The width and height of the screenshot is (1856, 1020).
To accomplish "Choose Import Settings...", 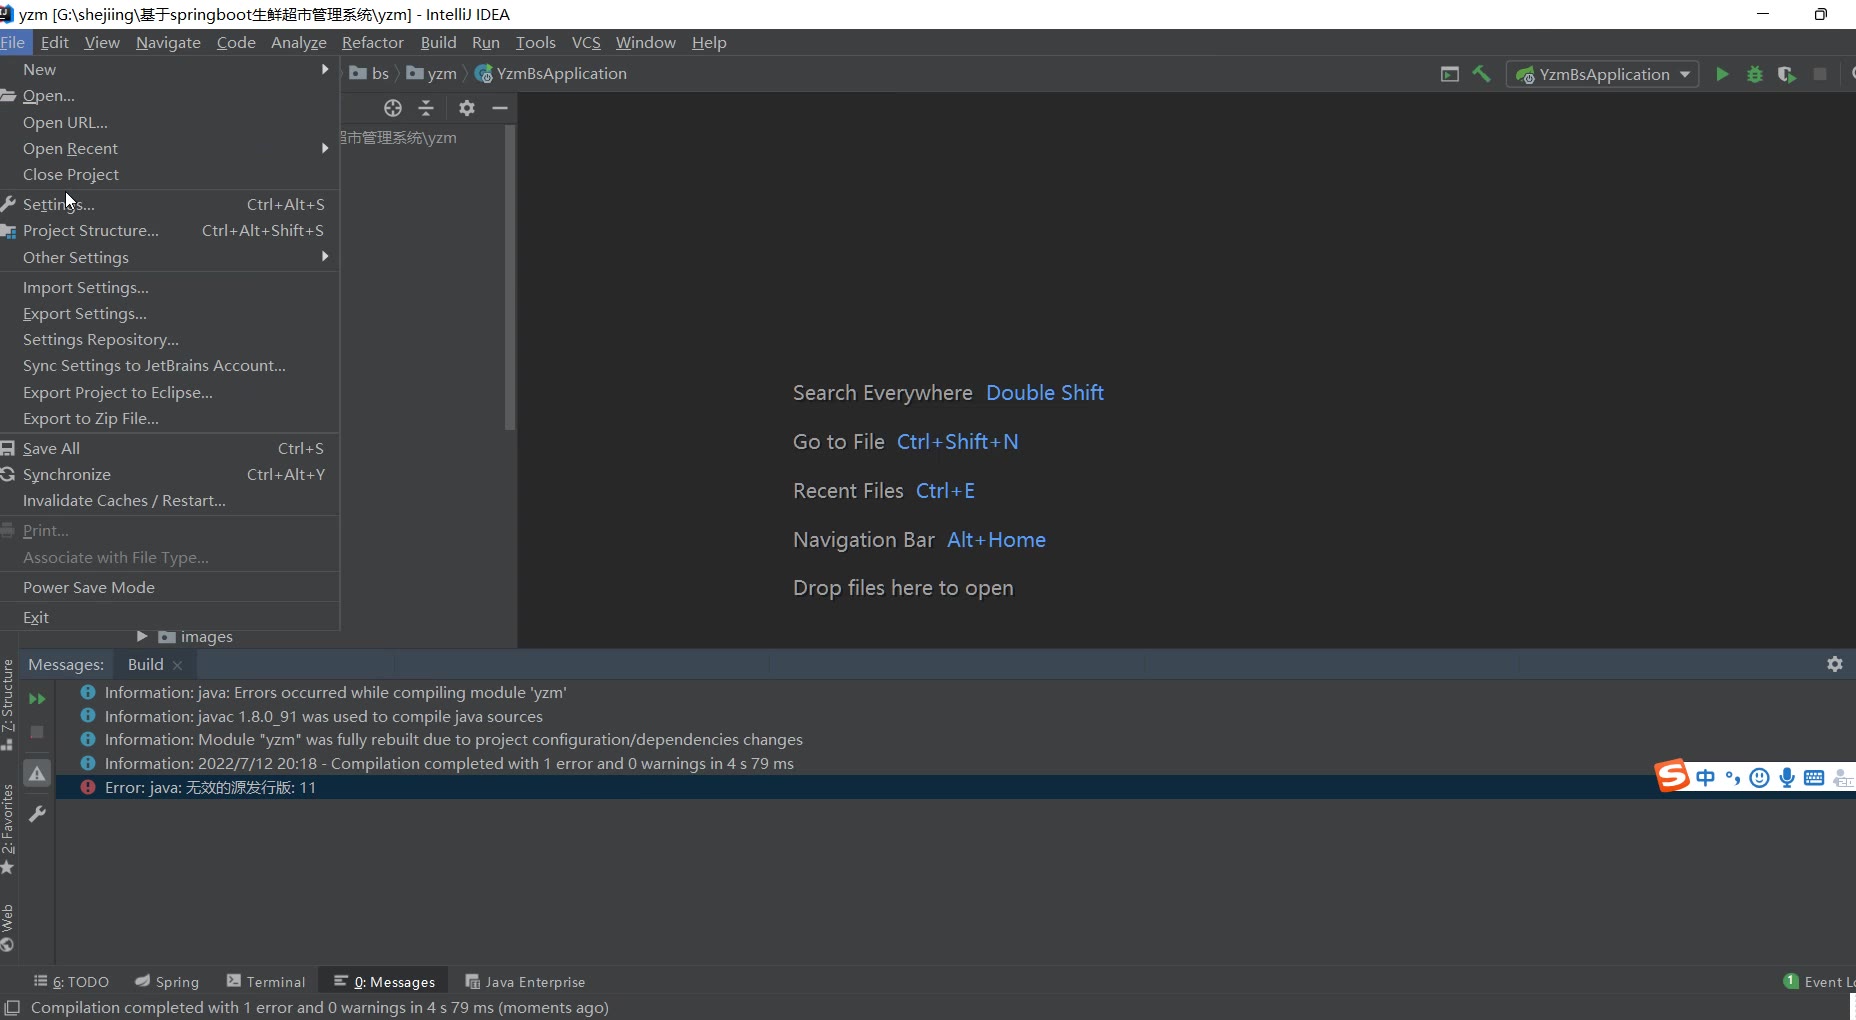I will tap(170, 287).
